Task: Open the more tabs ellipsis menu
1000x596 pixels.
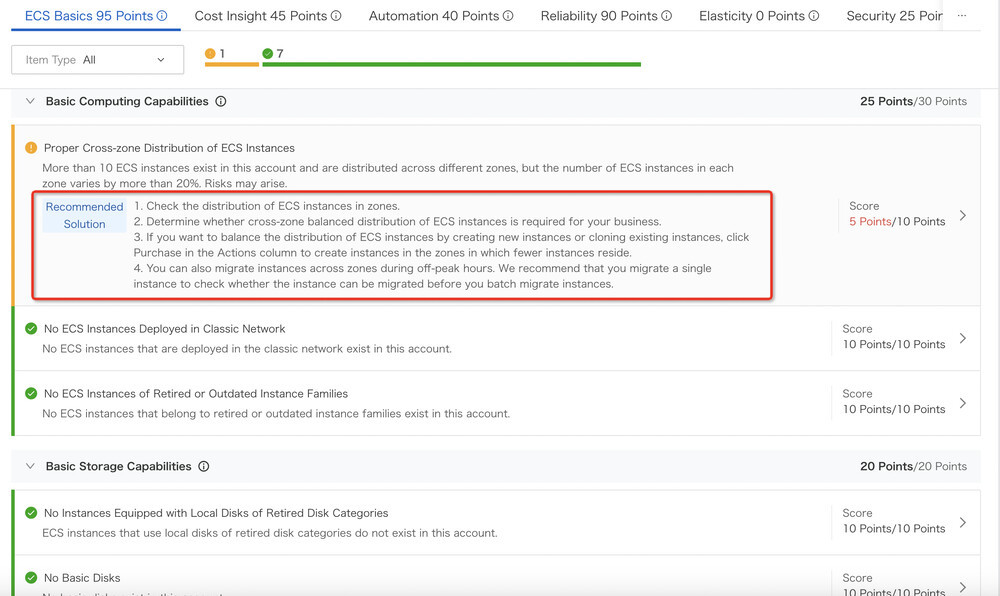Action: pos(962,16)
